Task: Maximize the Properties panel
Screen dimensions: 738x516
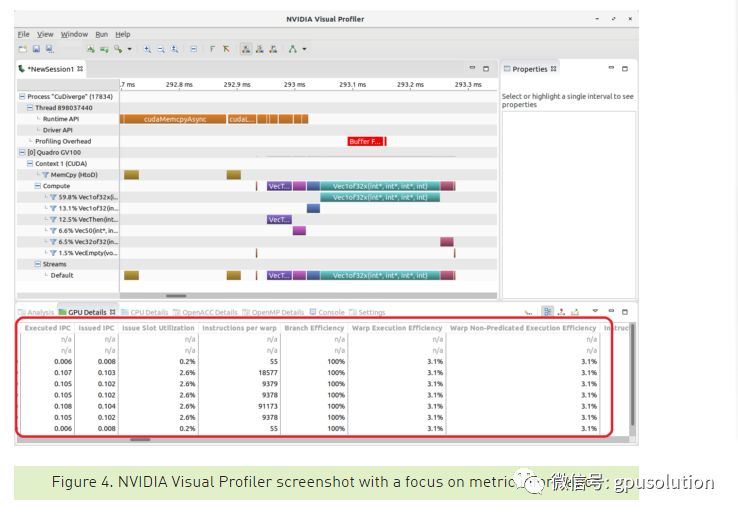Action: pos(625,69)
